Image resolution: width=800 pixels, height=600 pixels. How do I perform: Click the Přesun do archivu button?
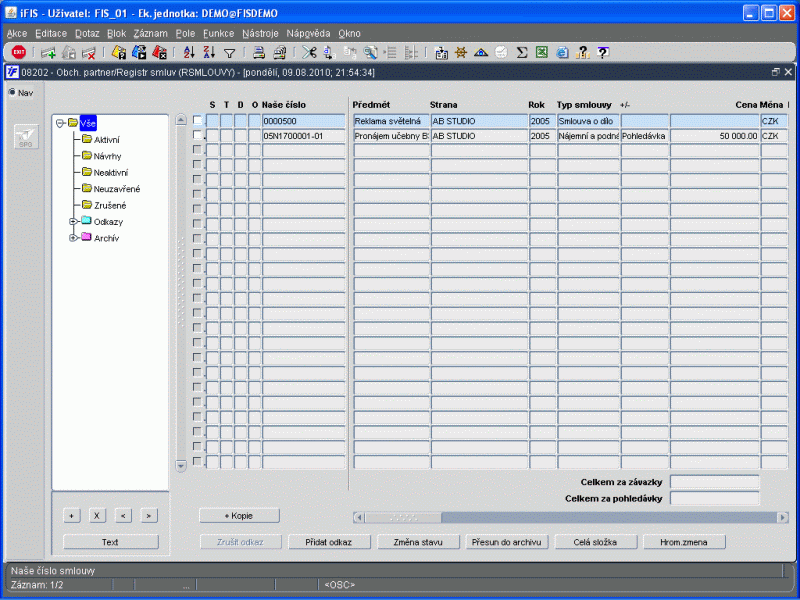pos(507,542)
